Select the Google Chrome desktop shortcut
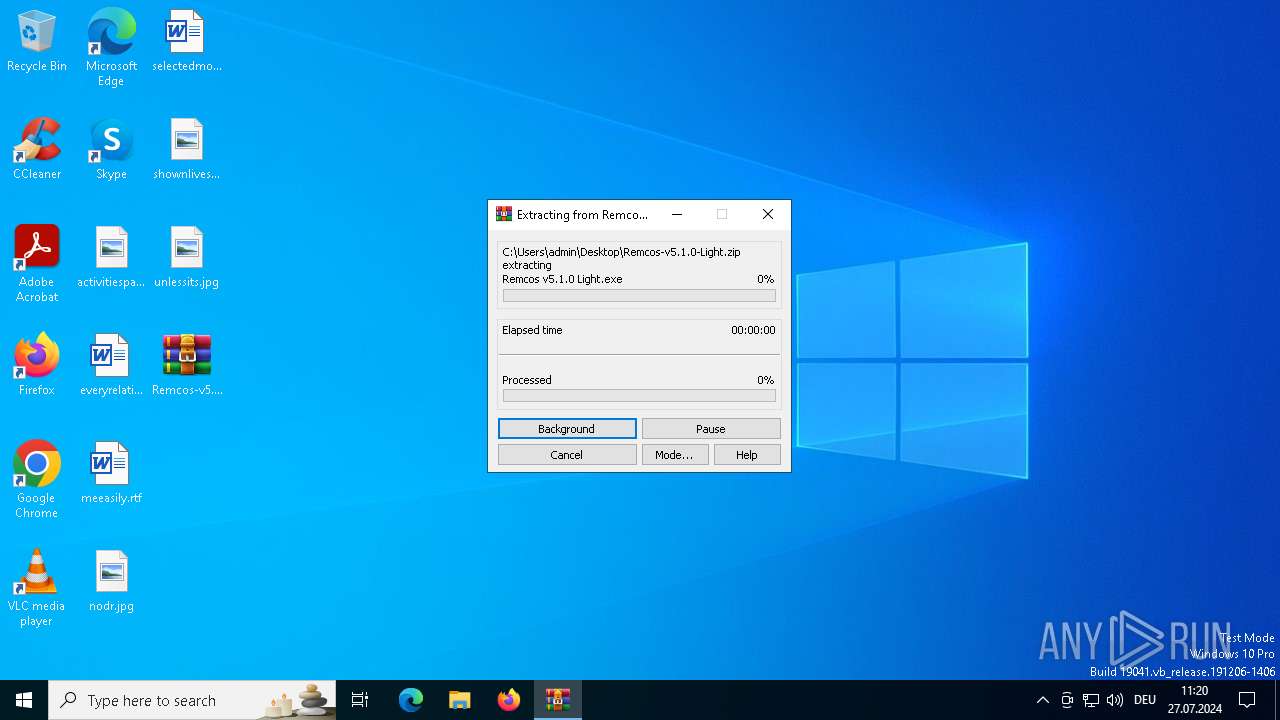The image size is (1280, 720). [37, 480]
